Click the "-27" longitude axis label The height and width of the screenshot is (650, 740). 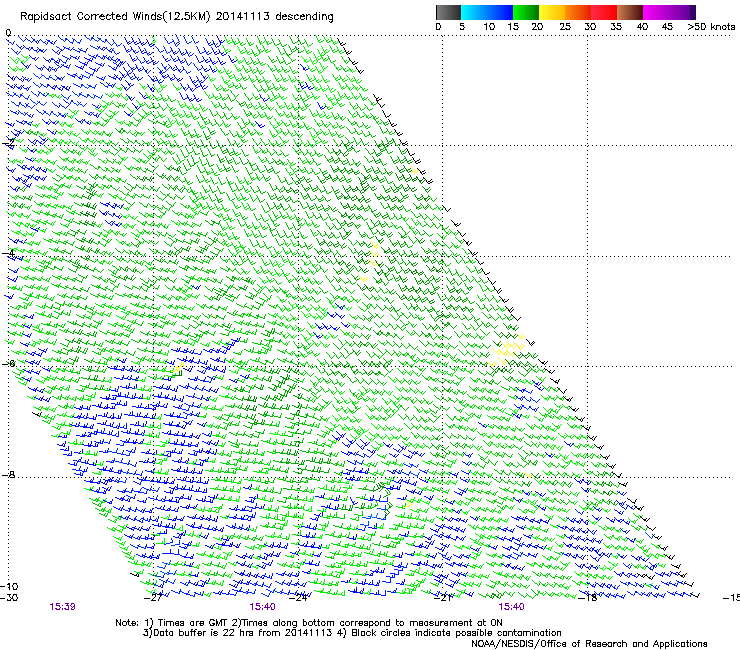(x=153, y=598)
